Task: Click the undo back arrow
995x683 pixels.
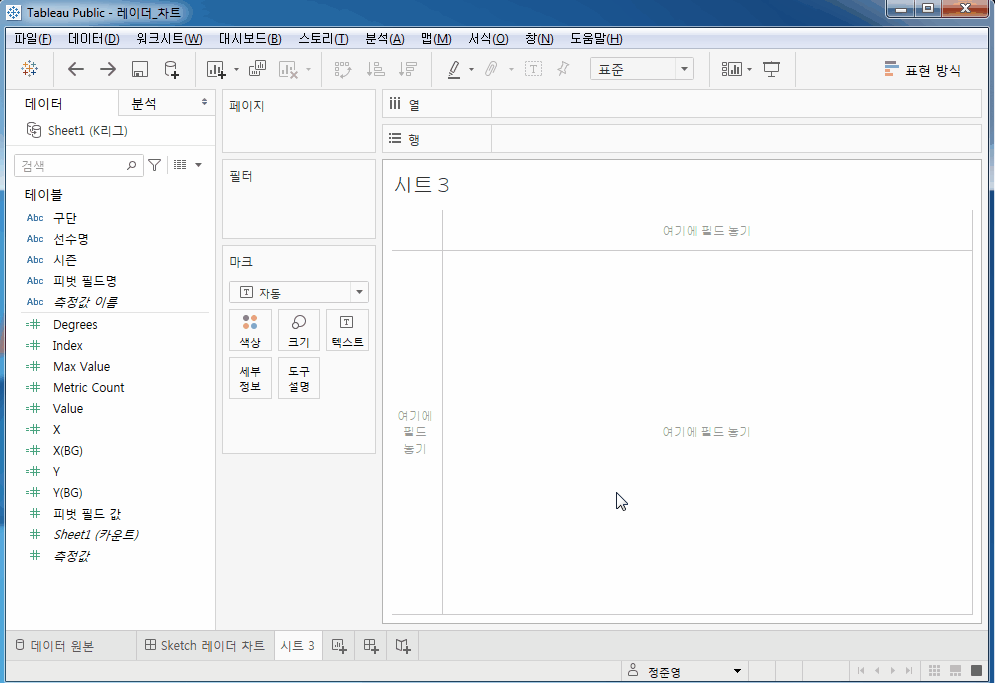Action: [76, 69]
